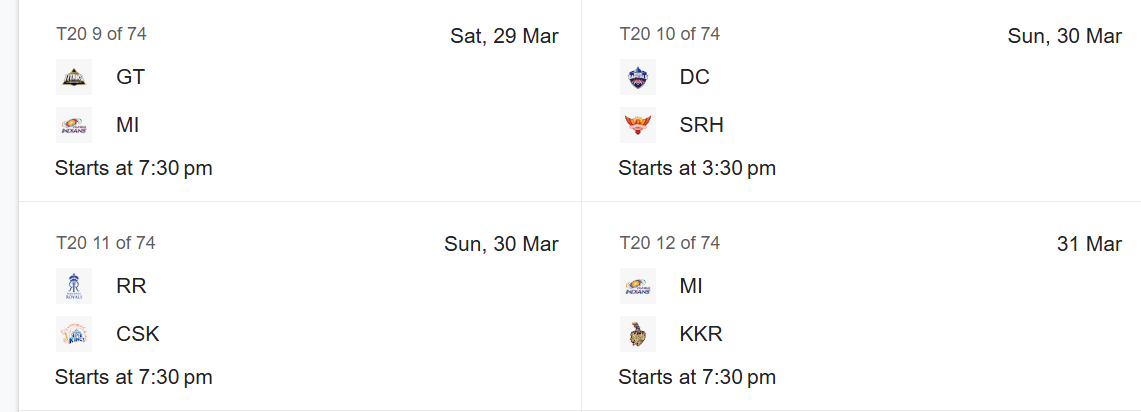This screenshot has height=412, width=1141.
Task: Click the Kolkata Knight Riders logo
Action: 638,334
